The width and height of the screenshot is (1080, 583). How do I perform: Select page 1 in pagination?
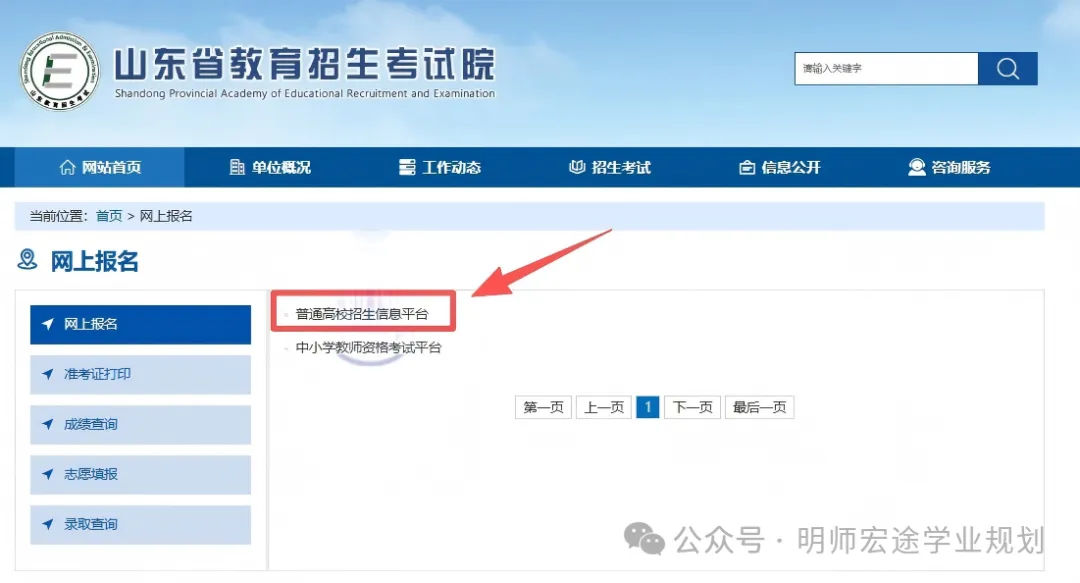coord(647,407)
